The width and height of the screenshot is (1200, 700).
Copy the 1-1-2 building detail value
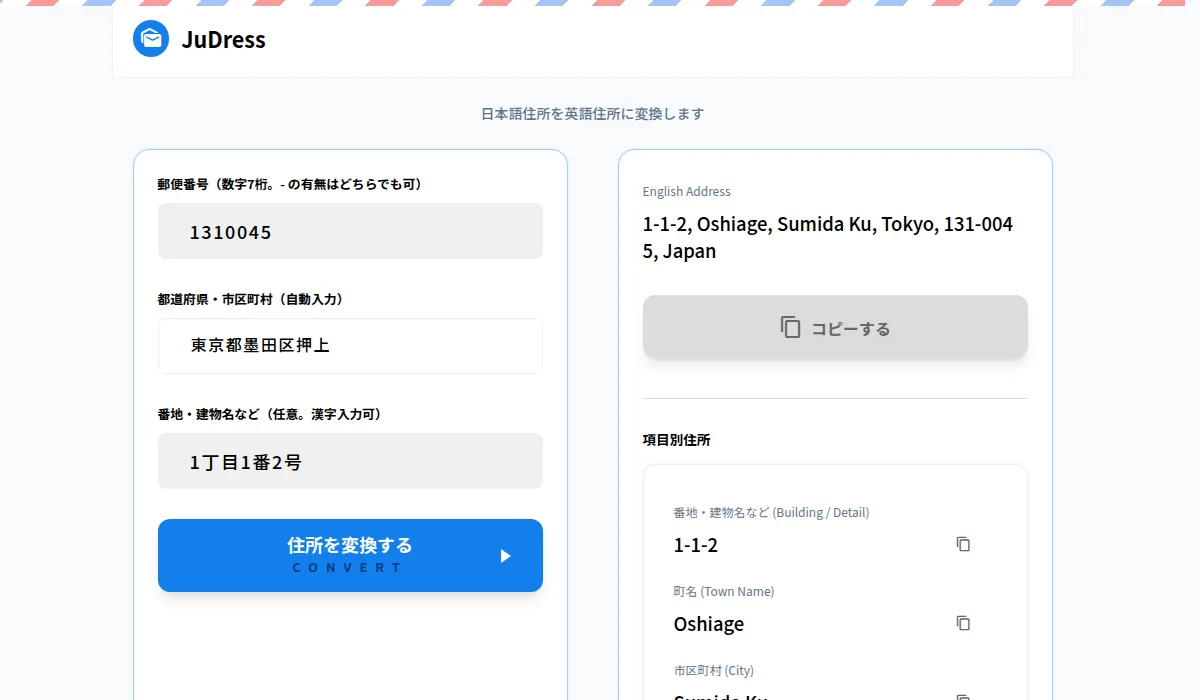click(963, 544)
